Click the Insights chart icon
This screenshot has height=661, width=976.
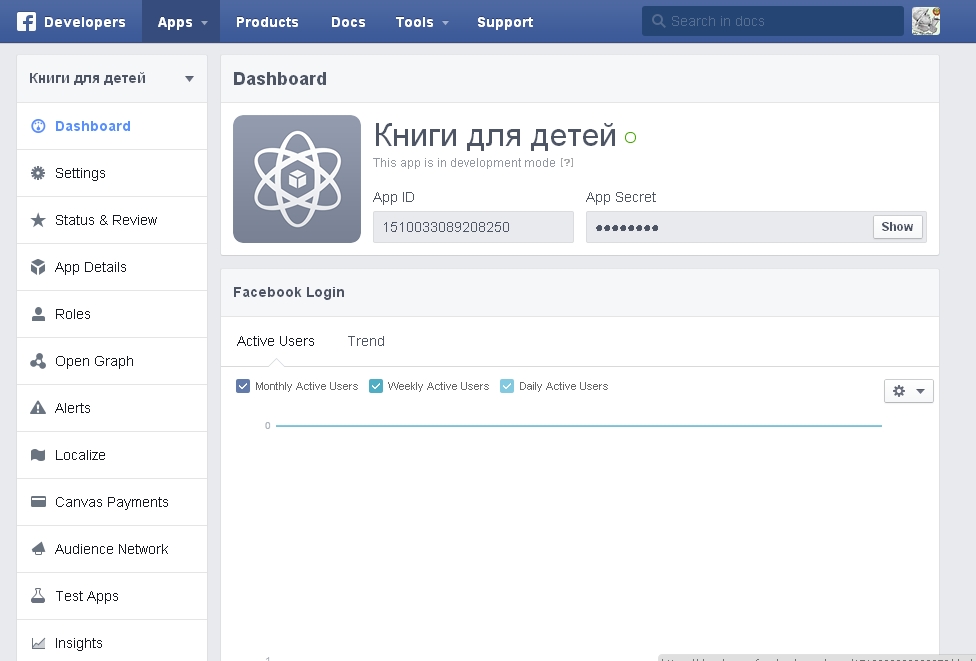tap(38, 643)
